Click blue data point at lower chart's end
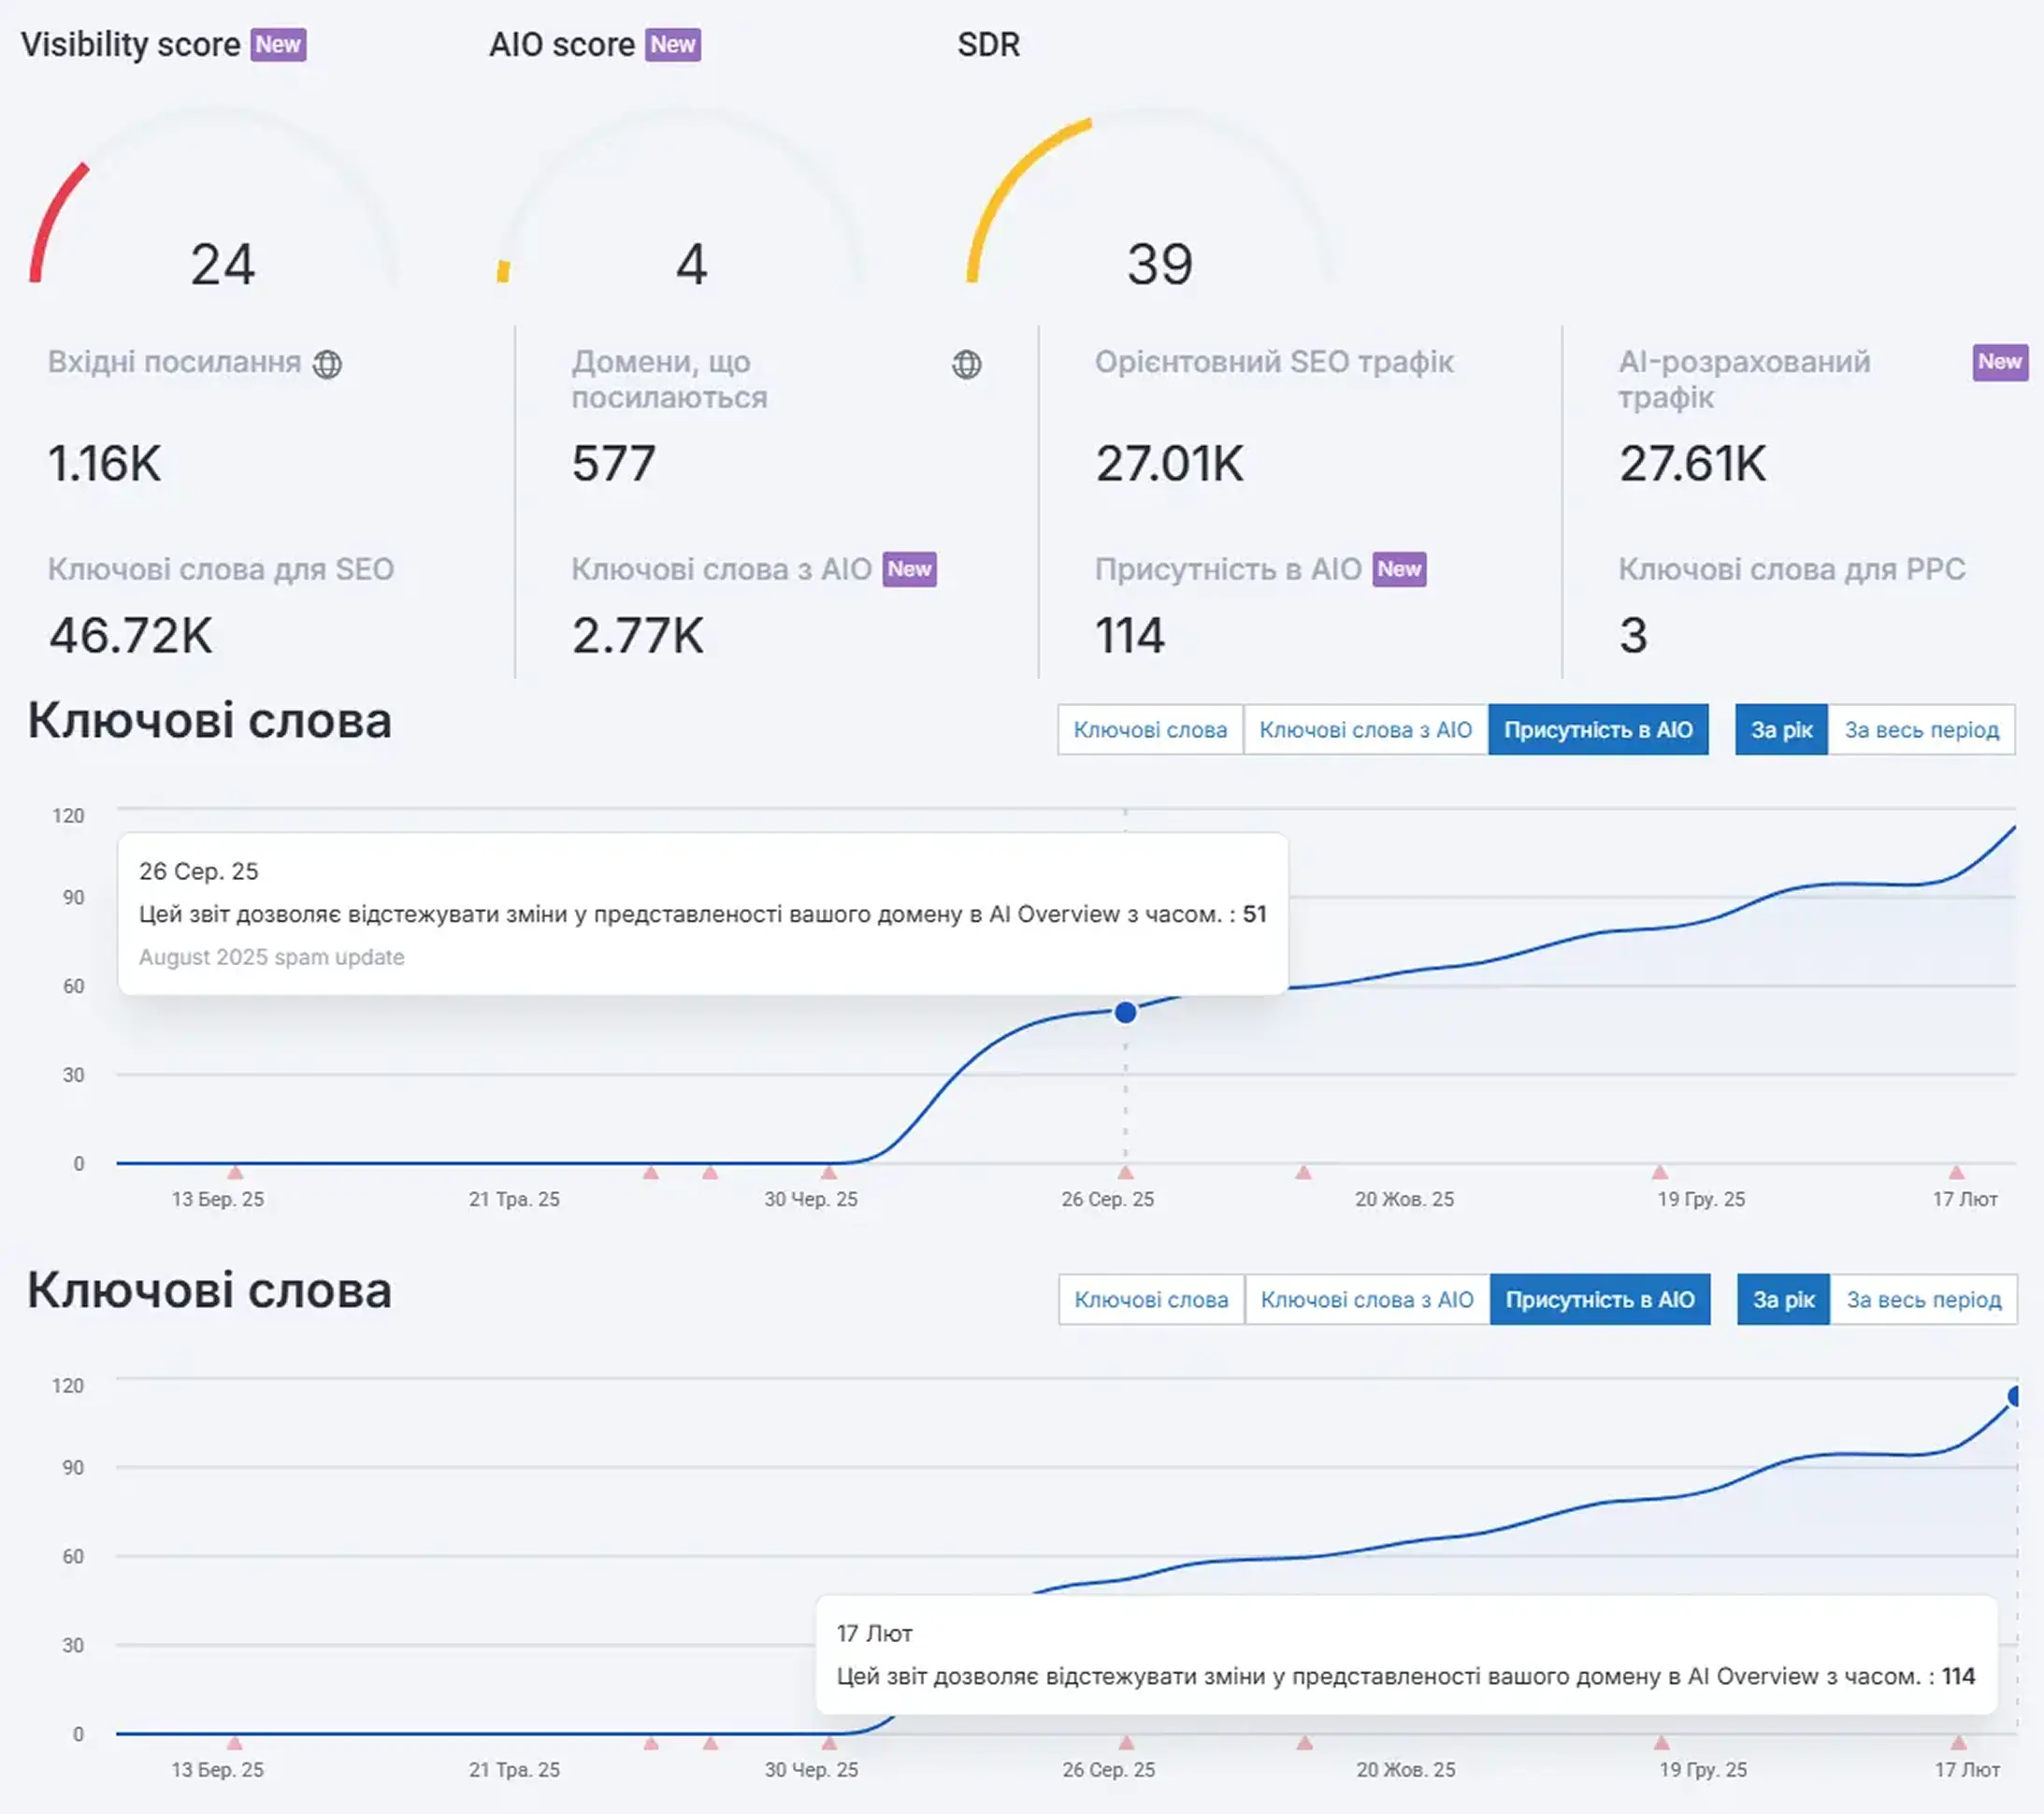Screen dimensions: 2044x1814 2015,1396
